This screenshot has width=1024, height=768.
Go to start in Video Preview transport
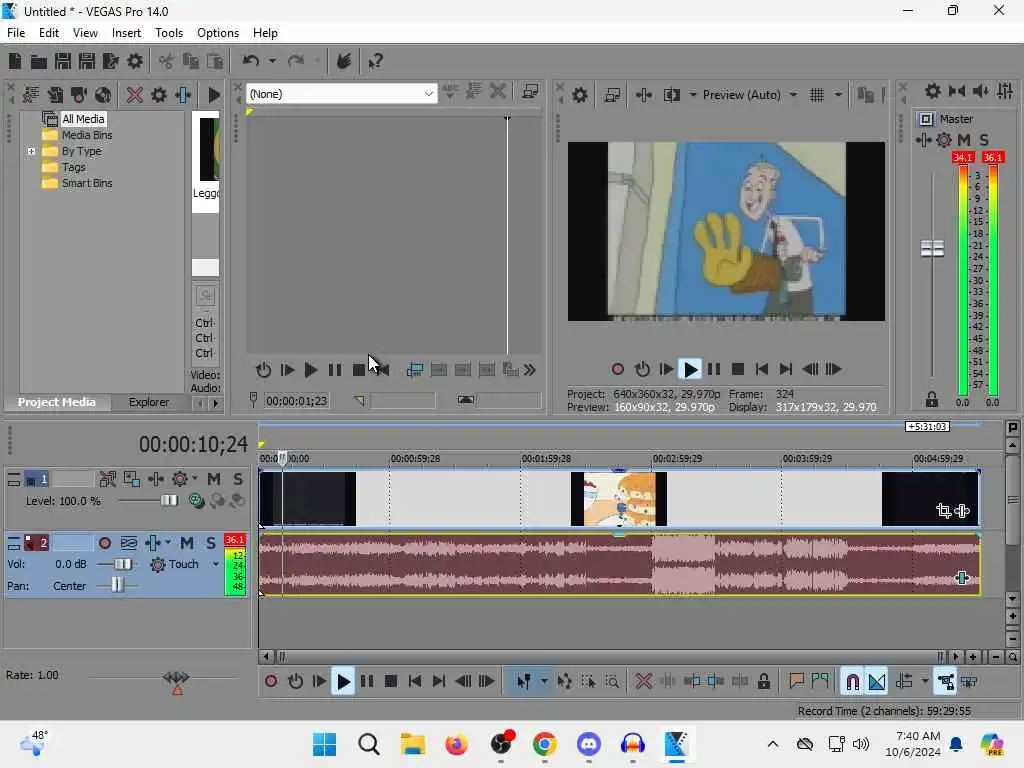click(x=761, y=370)
